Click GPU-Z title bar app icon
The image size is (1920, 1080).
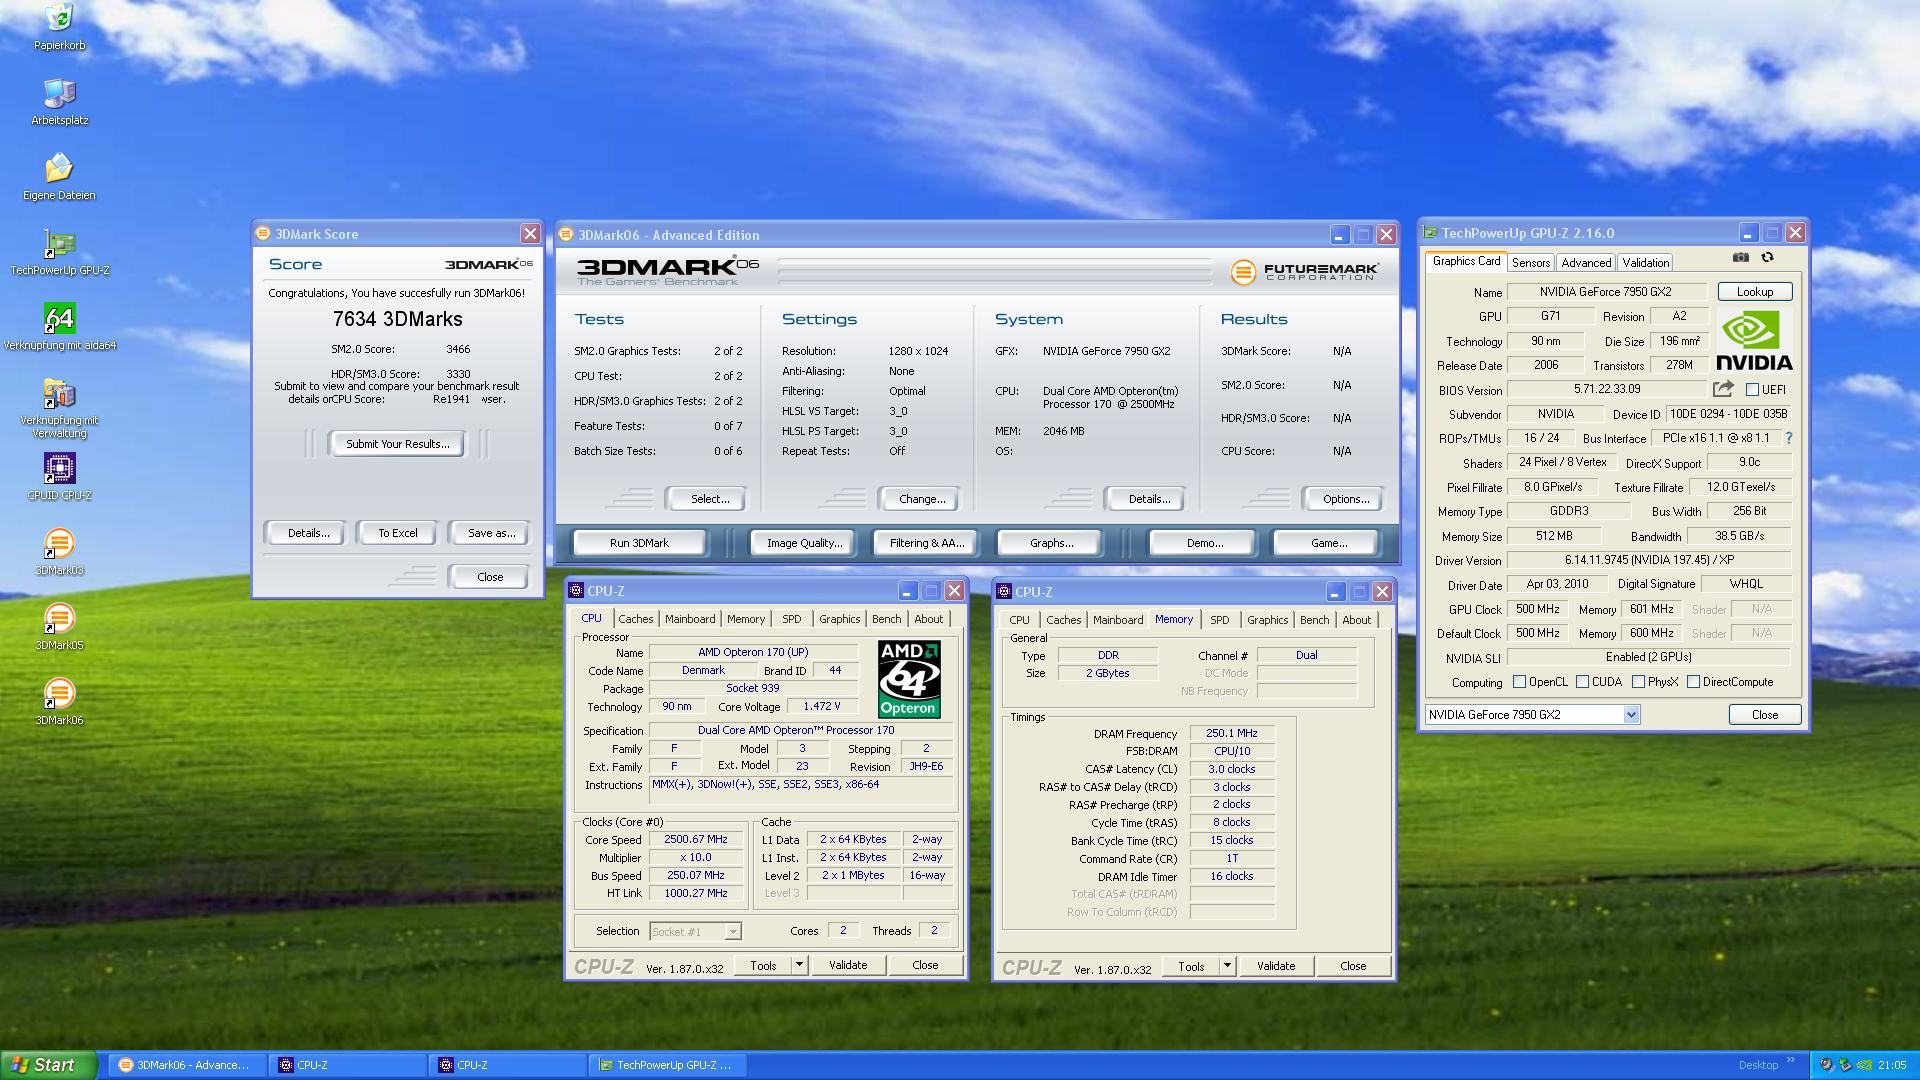coord(1430,233)
